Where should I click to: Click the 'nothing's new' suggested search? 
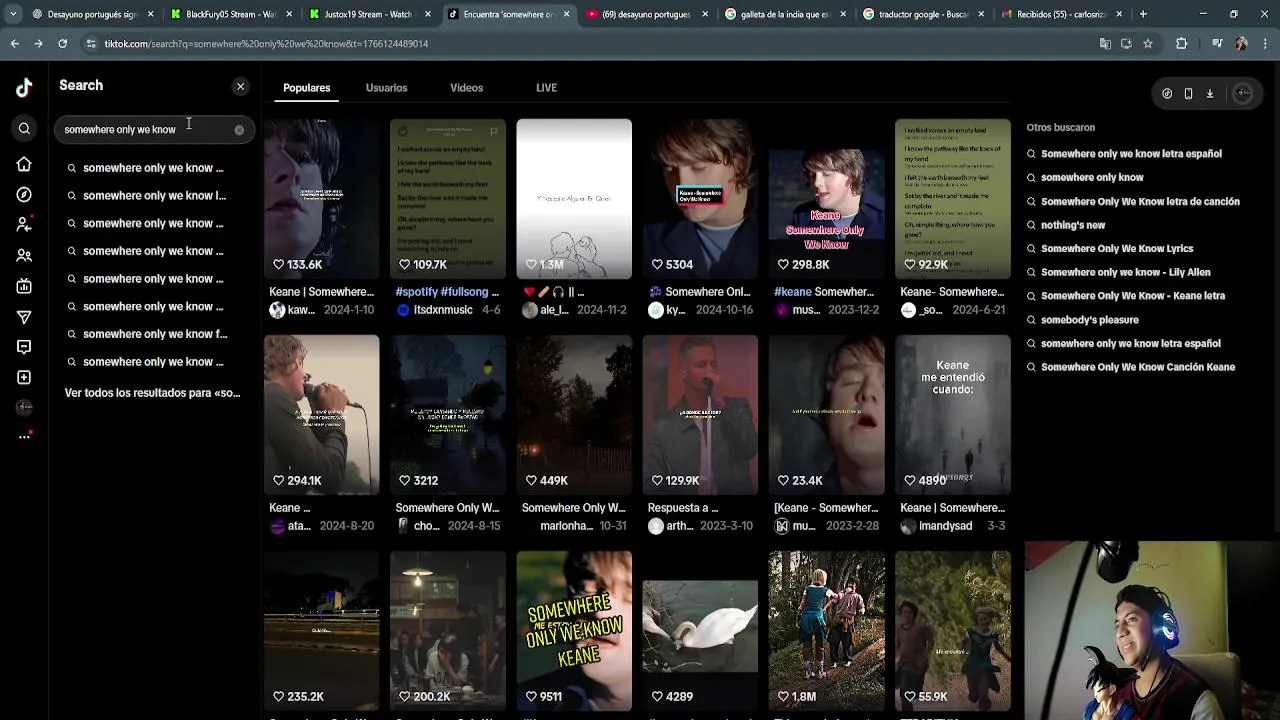(x=1073, y=225)
